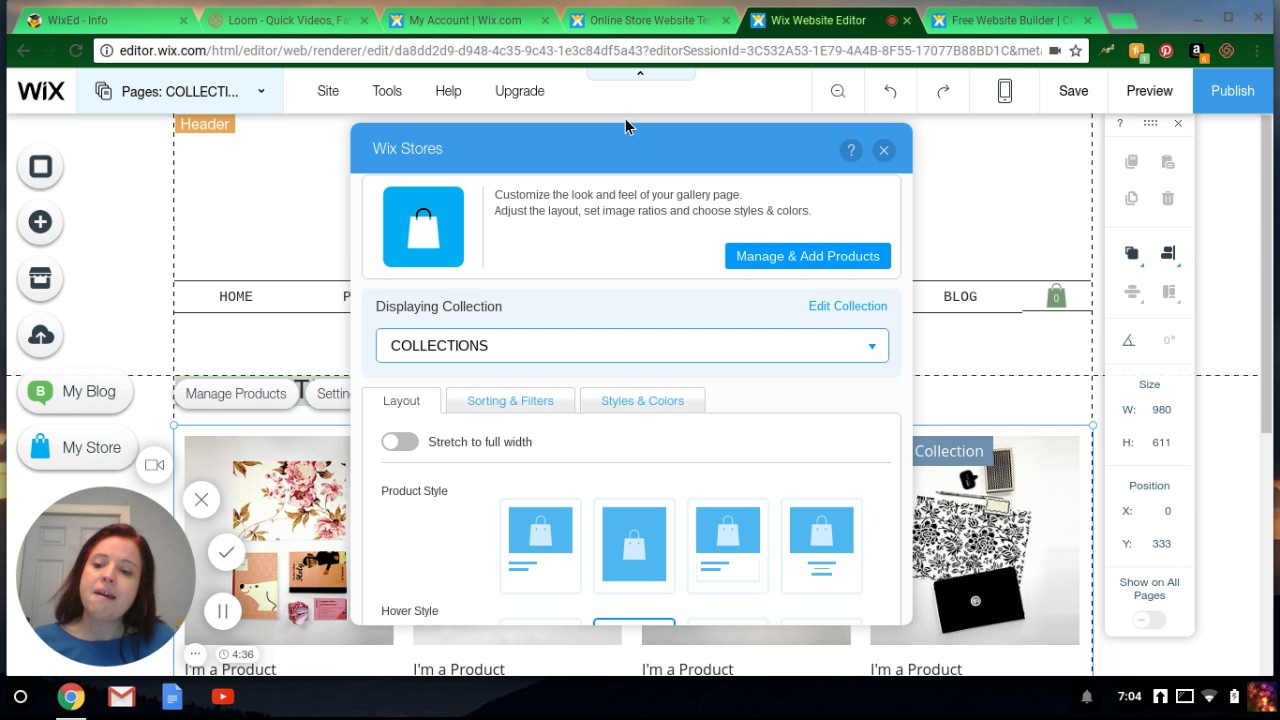The height and width of the screenshot is (720, 1280).
Task: Close the Wix Stores panel
Action: (884, 150)
